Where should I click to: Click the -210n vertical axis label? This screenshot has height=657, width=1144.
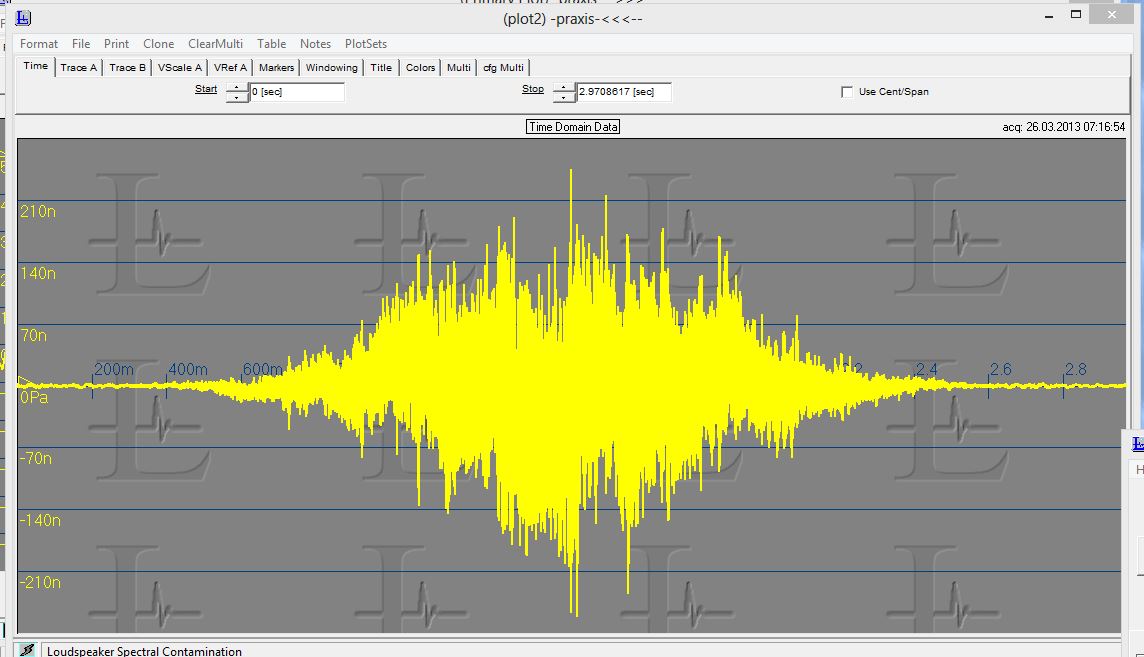tap(40, 583)
